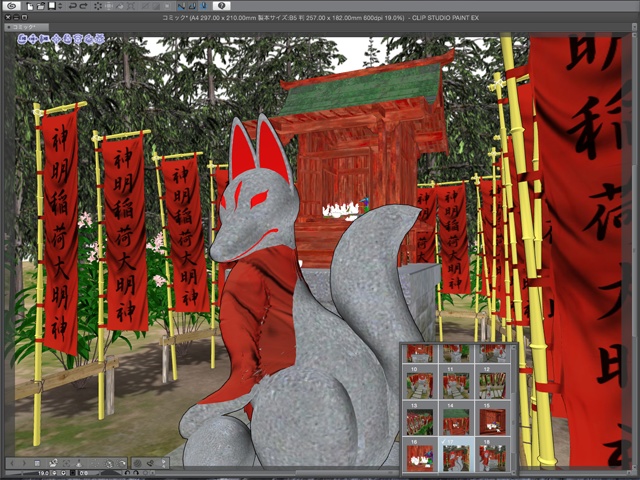This screenshot has height=480, width=640.
Task: Save the document using the save icon
Action: 52,6
